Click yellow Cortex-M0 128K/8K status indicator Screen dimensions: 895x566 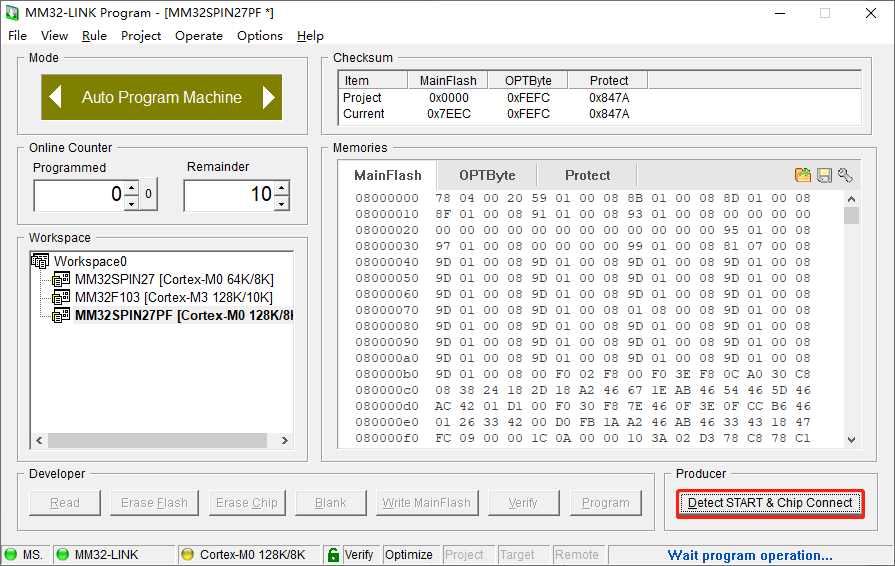tap(187, 554)
